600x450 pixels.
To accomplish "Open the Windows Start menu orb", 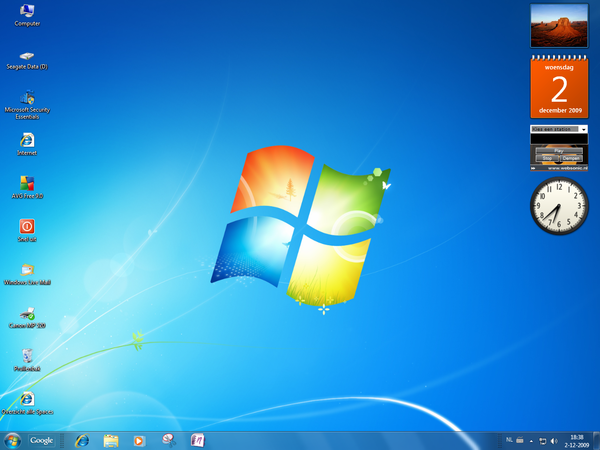I will point(12,440).
